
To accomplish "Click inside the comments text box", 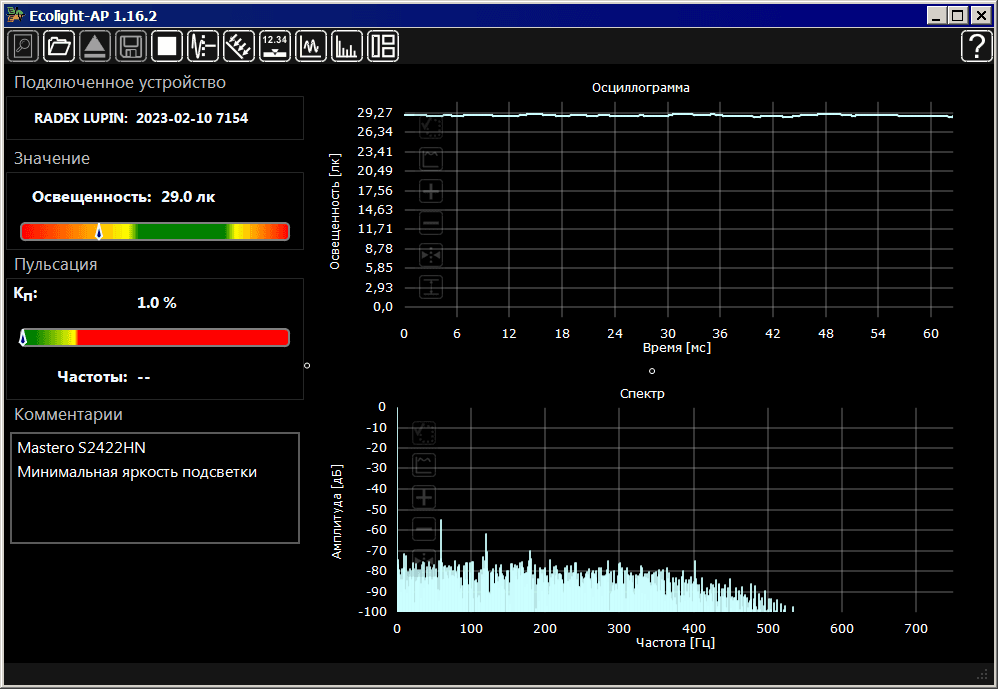I will point(155,488).
